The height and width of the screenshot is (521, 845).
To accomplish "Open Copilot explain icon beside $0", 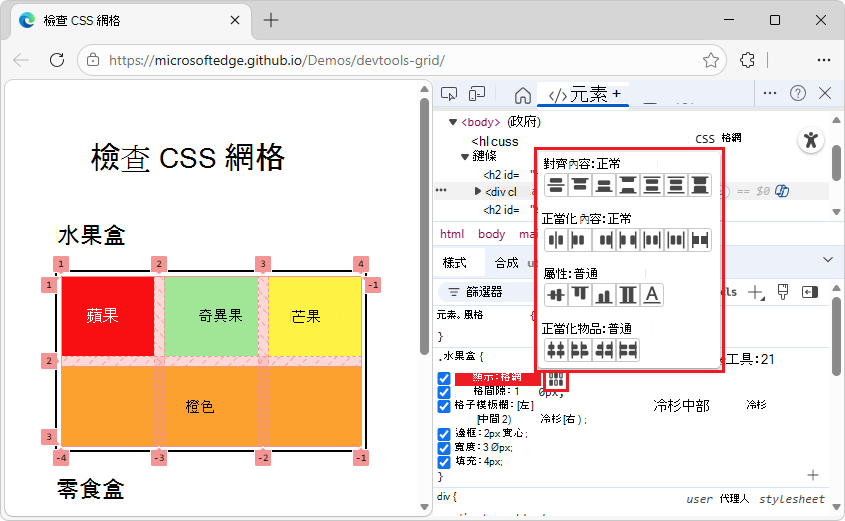I will click(782, 191).
